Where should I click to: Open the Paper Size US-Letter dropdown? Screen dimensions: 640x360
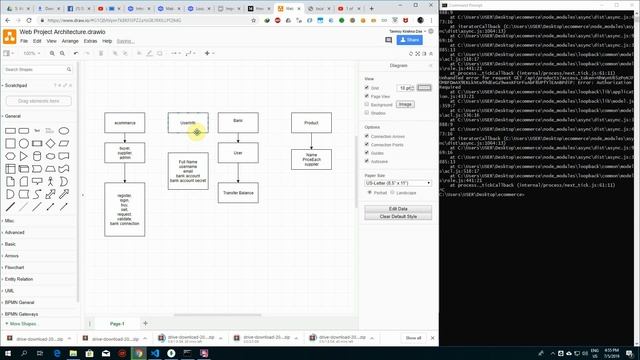coord(398,183)
